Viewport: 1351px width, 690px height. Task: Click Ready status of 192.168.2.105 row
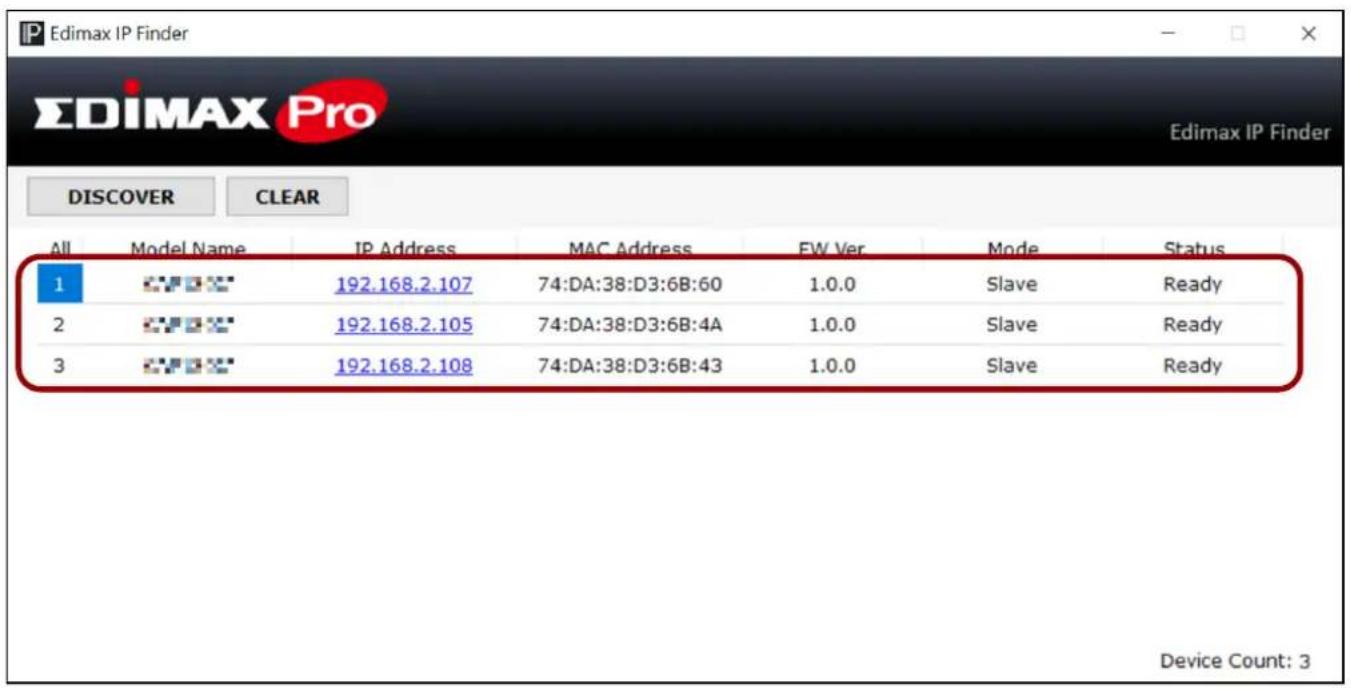(x=1192, y=325)
